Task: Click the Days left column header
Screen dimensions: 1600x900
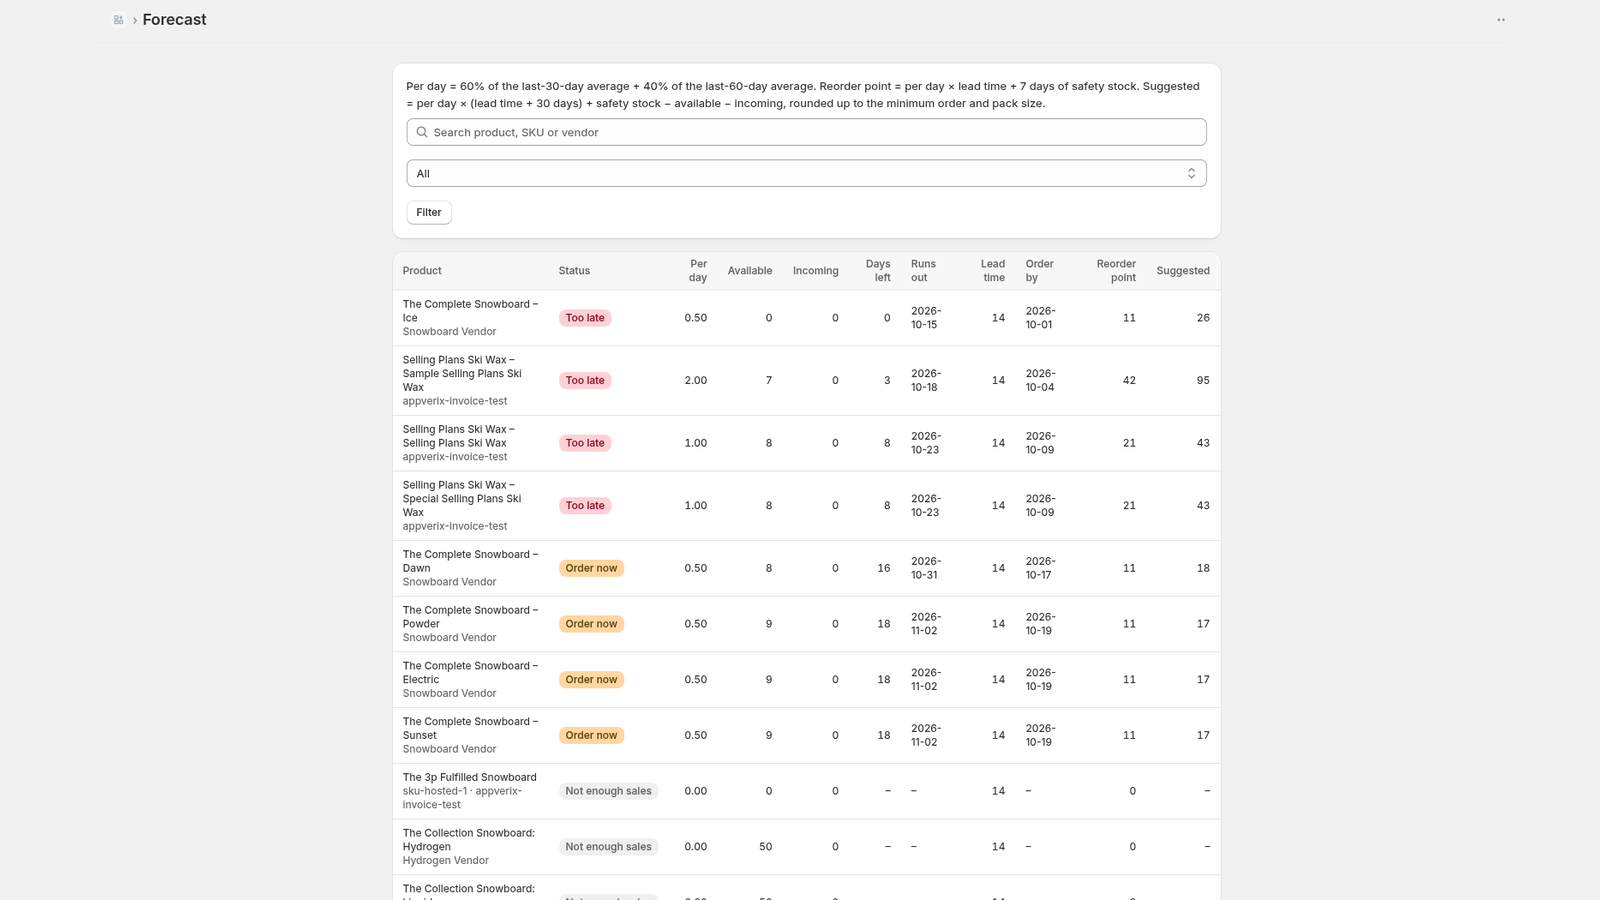Action: click(x=878, y=271)
